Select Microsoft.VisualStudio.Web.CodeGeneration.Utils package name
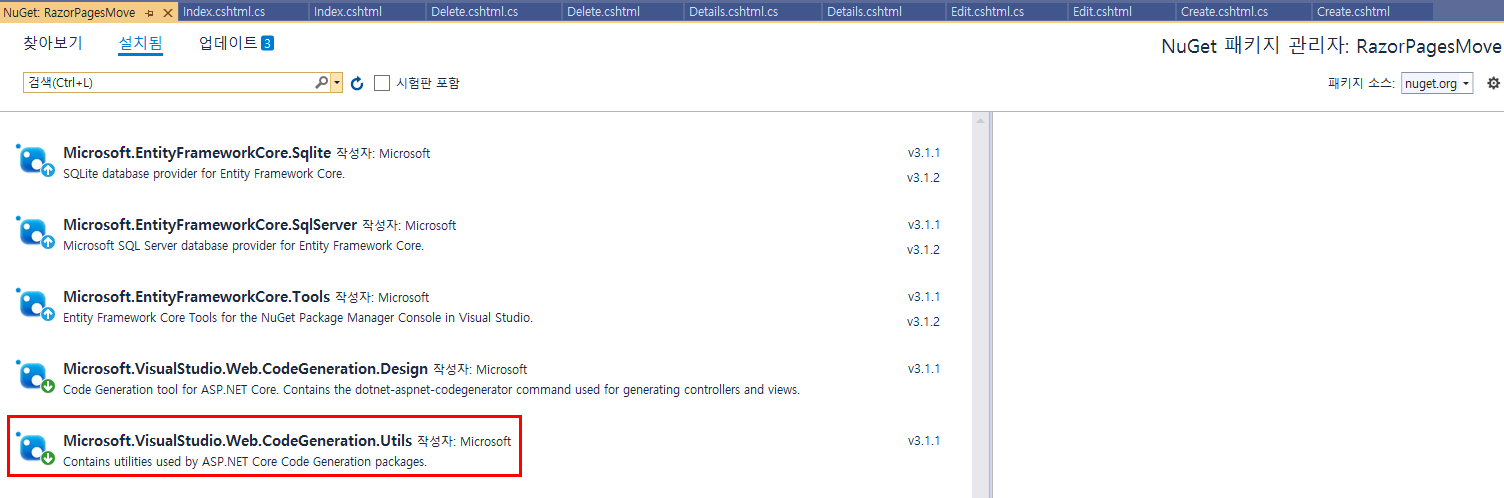The image size is (1504, 498). [238, 441]
